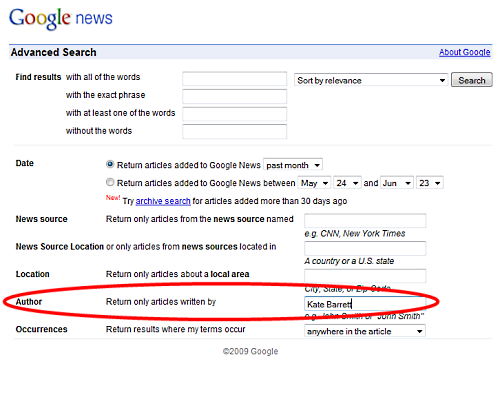Click the Google news logo
500x397 pixels.
tap(61, 18)
